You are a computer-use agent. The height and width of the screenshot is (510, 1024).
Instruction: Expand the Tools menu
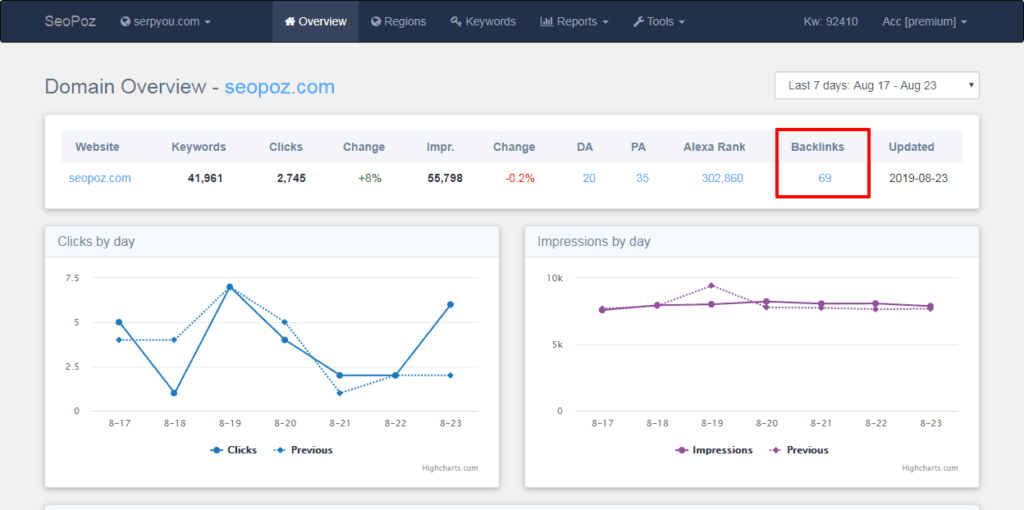point(659,22)
